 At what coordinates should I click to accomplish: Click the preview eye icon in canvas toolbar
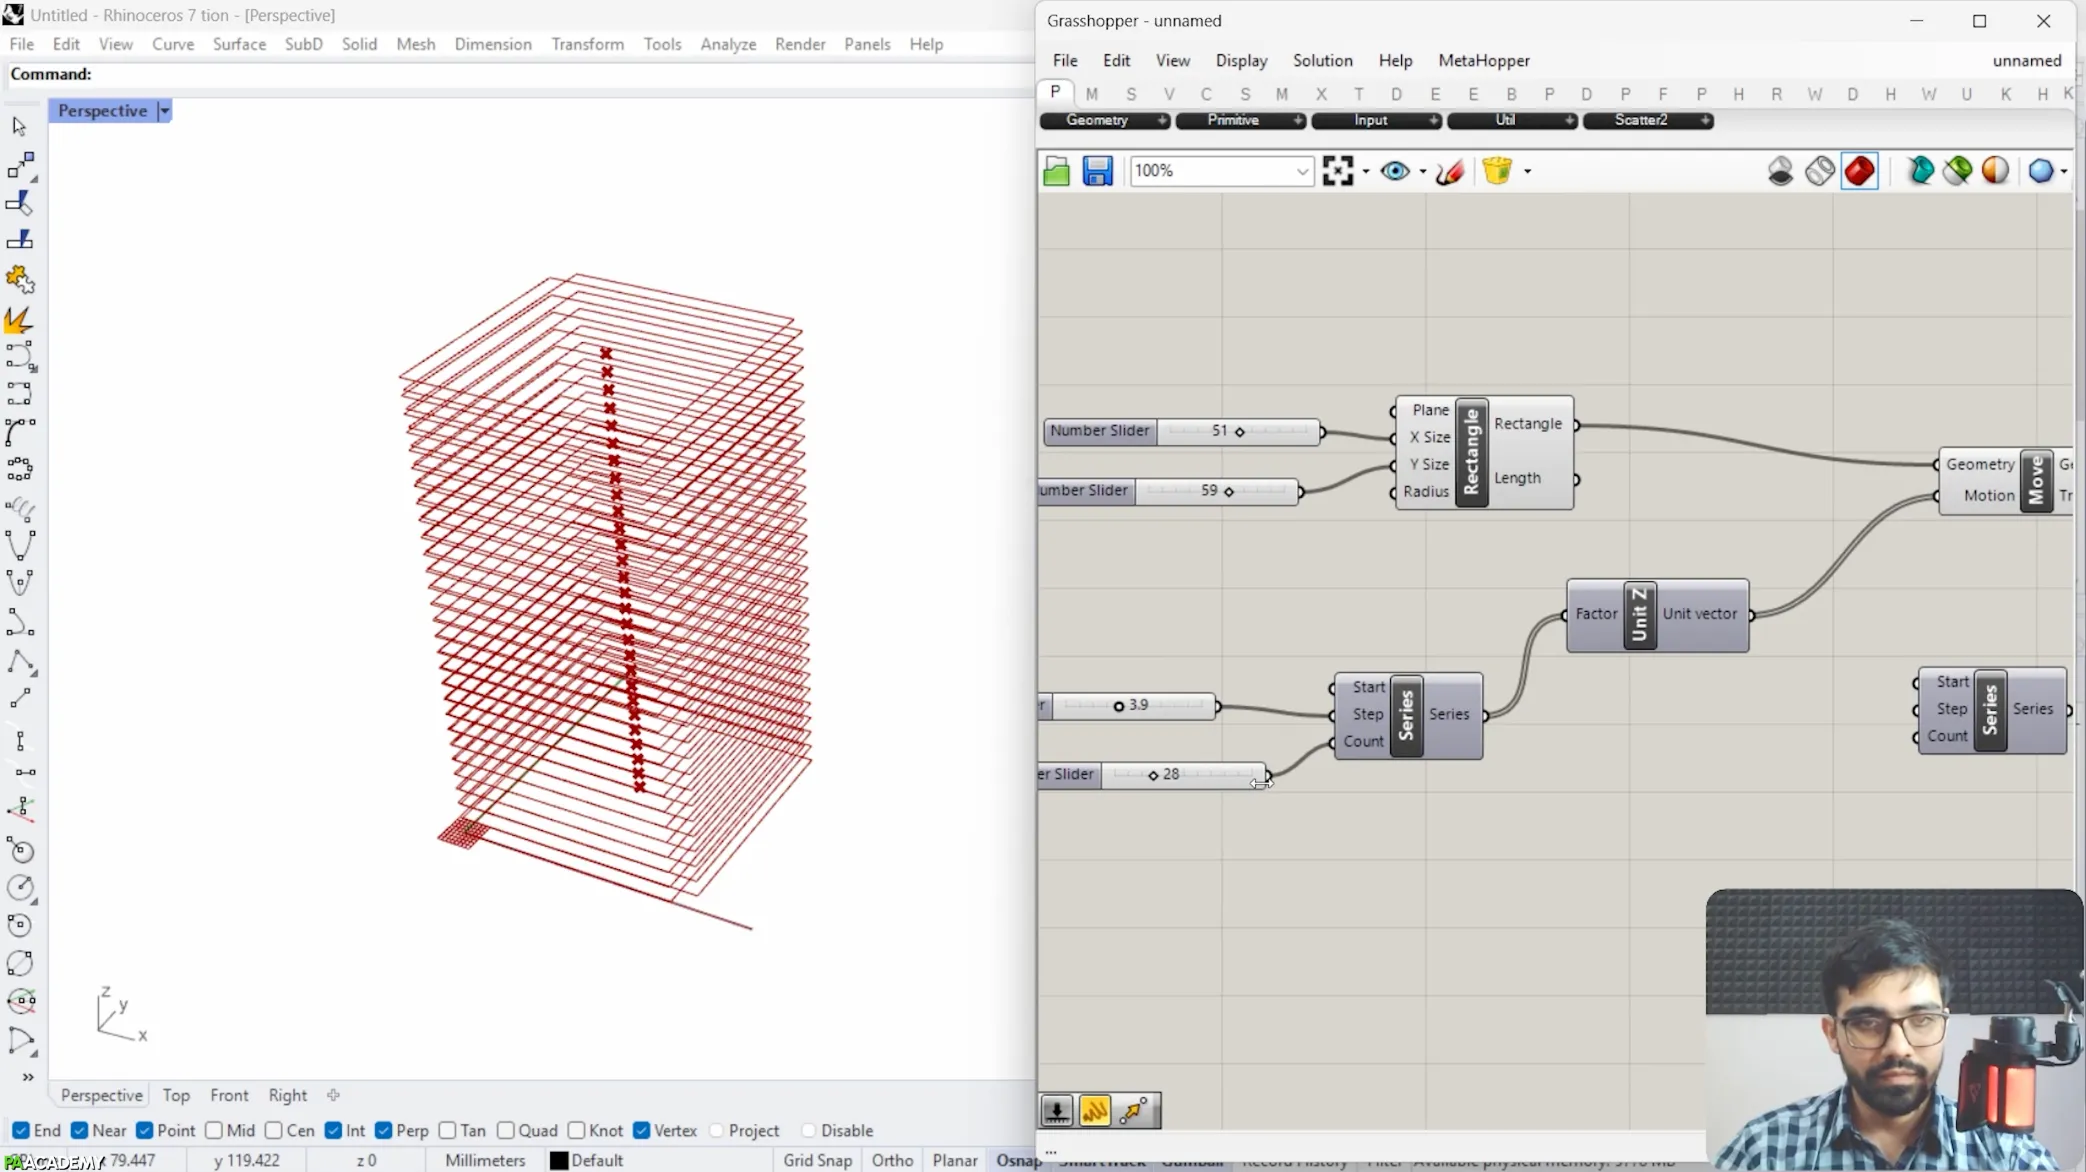coord(1394,171)
